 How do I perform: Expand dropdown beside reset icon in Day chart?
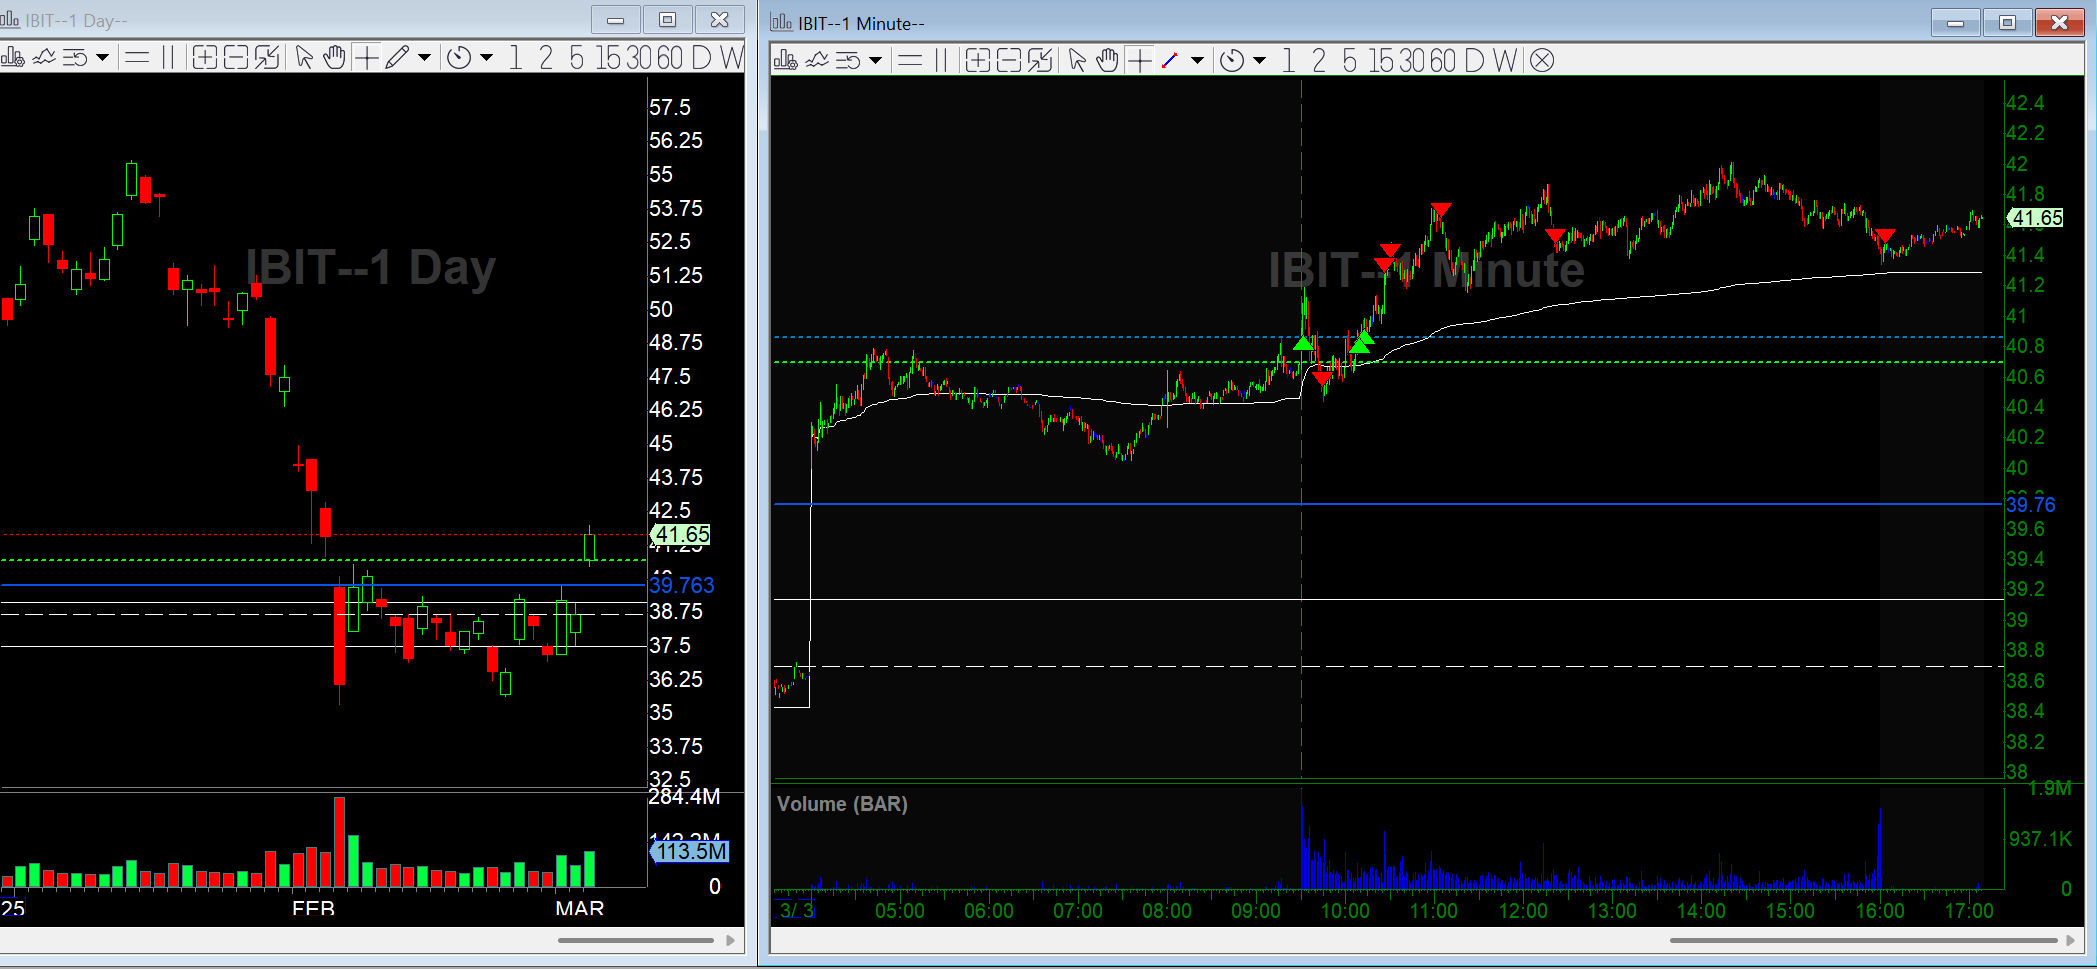tap(102, 58)
